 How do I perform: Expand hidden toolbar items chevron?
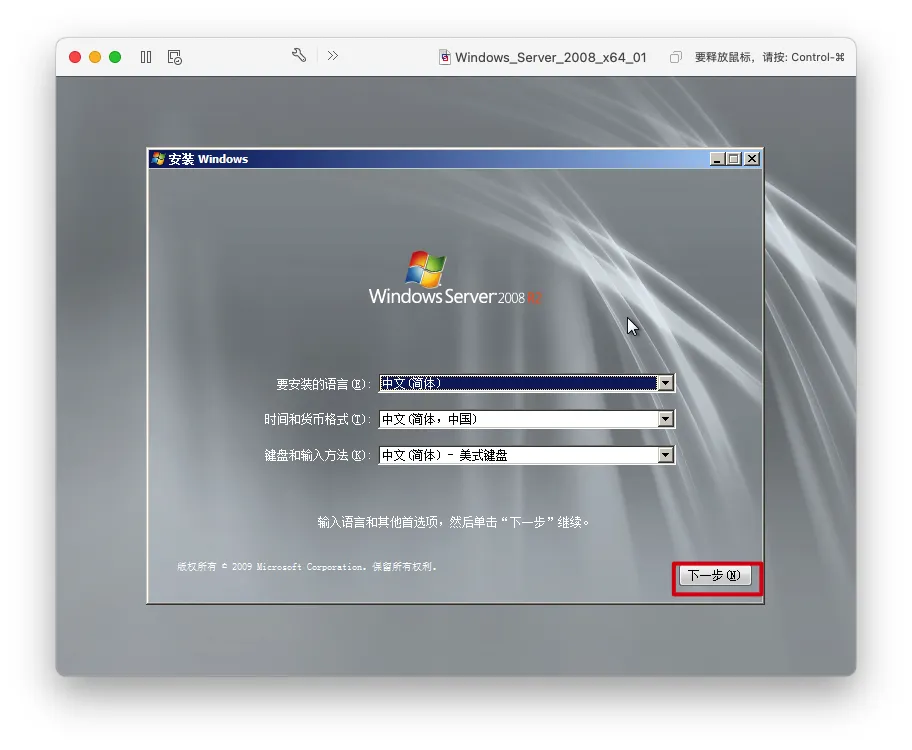click(333, 56)
